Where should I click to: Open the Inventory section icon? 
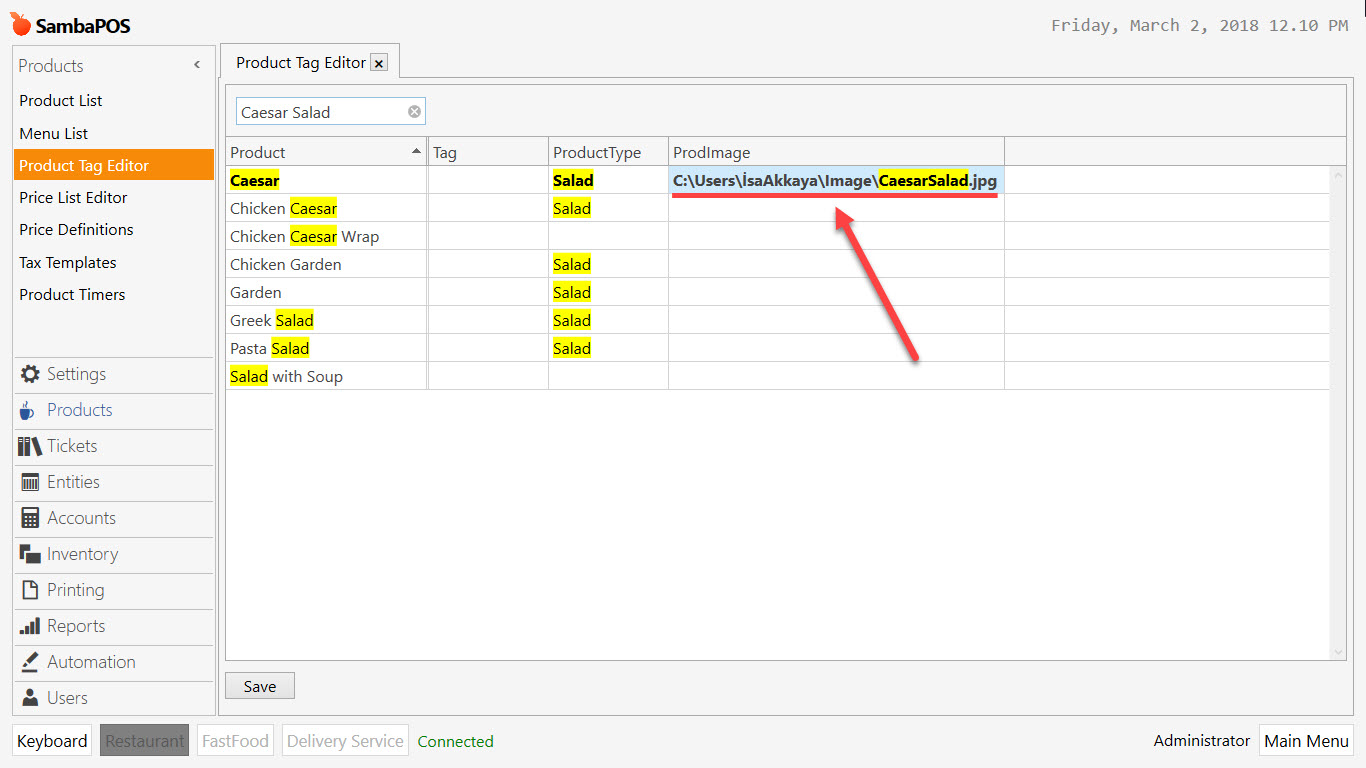click(30, 554)
